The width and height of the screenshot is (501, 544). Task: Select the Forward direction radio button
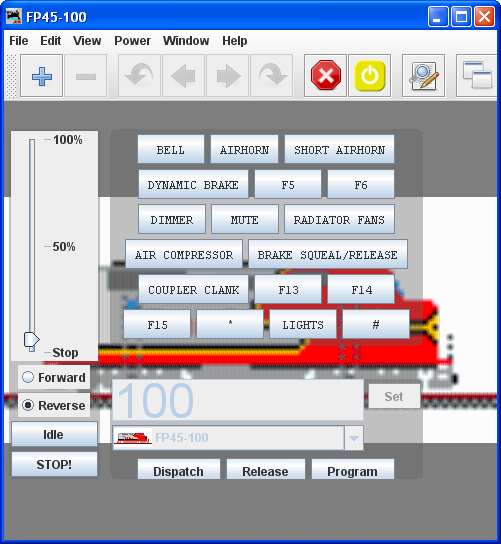tap(54, 377)
